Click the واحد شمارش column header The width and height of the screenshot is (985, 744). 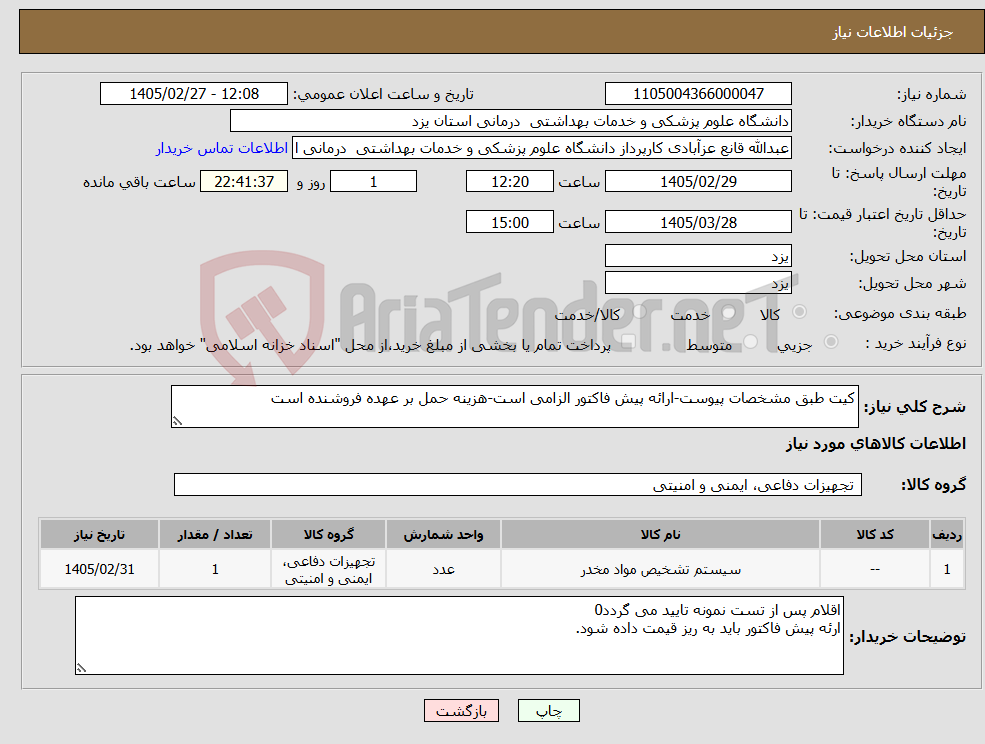(443, 534)
